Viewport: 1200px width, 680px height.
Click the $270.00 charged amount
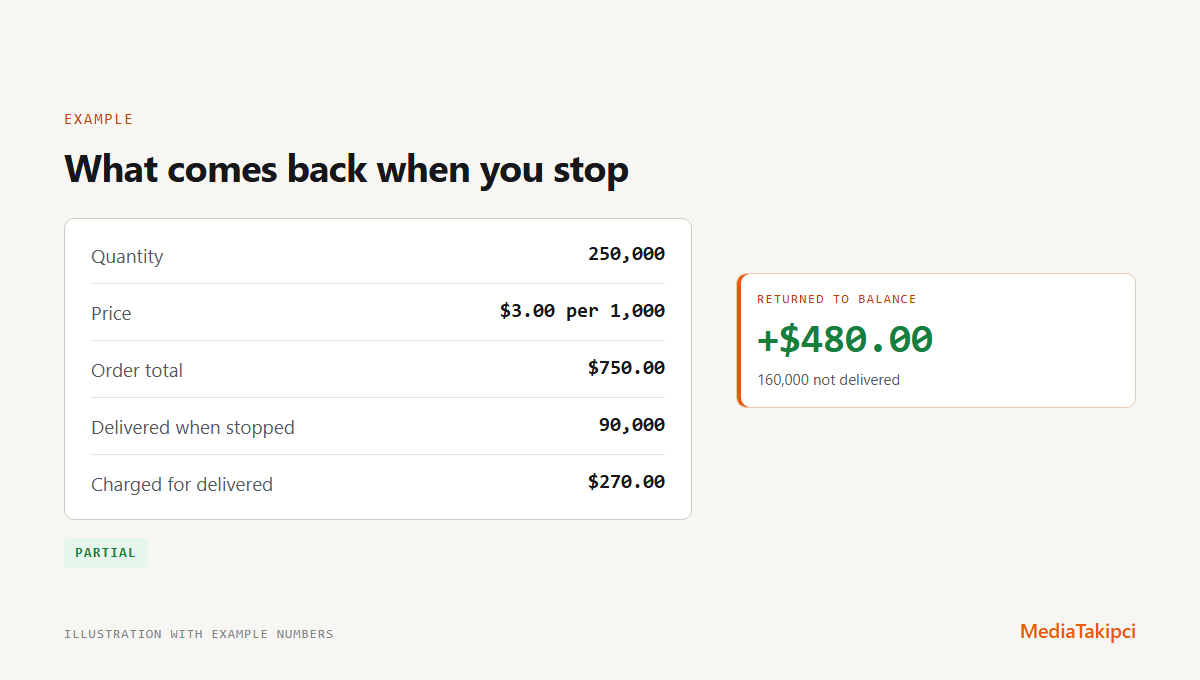click(626, 482)
